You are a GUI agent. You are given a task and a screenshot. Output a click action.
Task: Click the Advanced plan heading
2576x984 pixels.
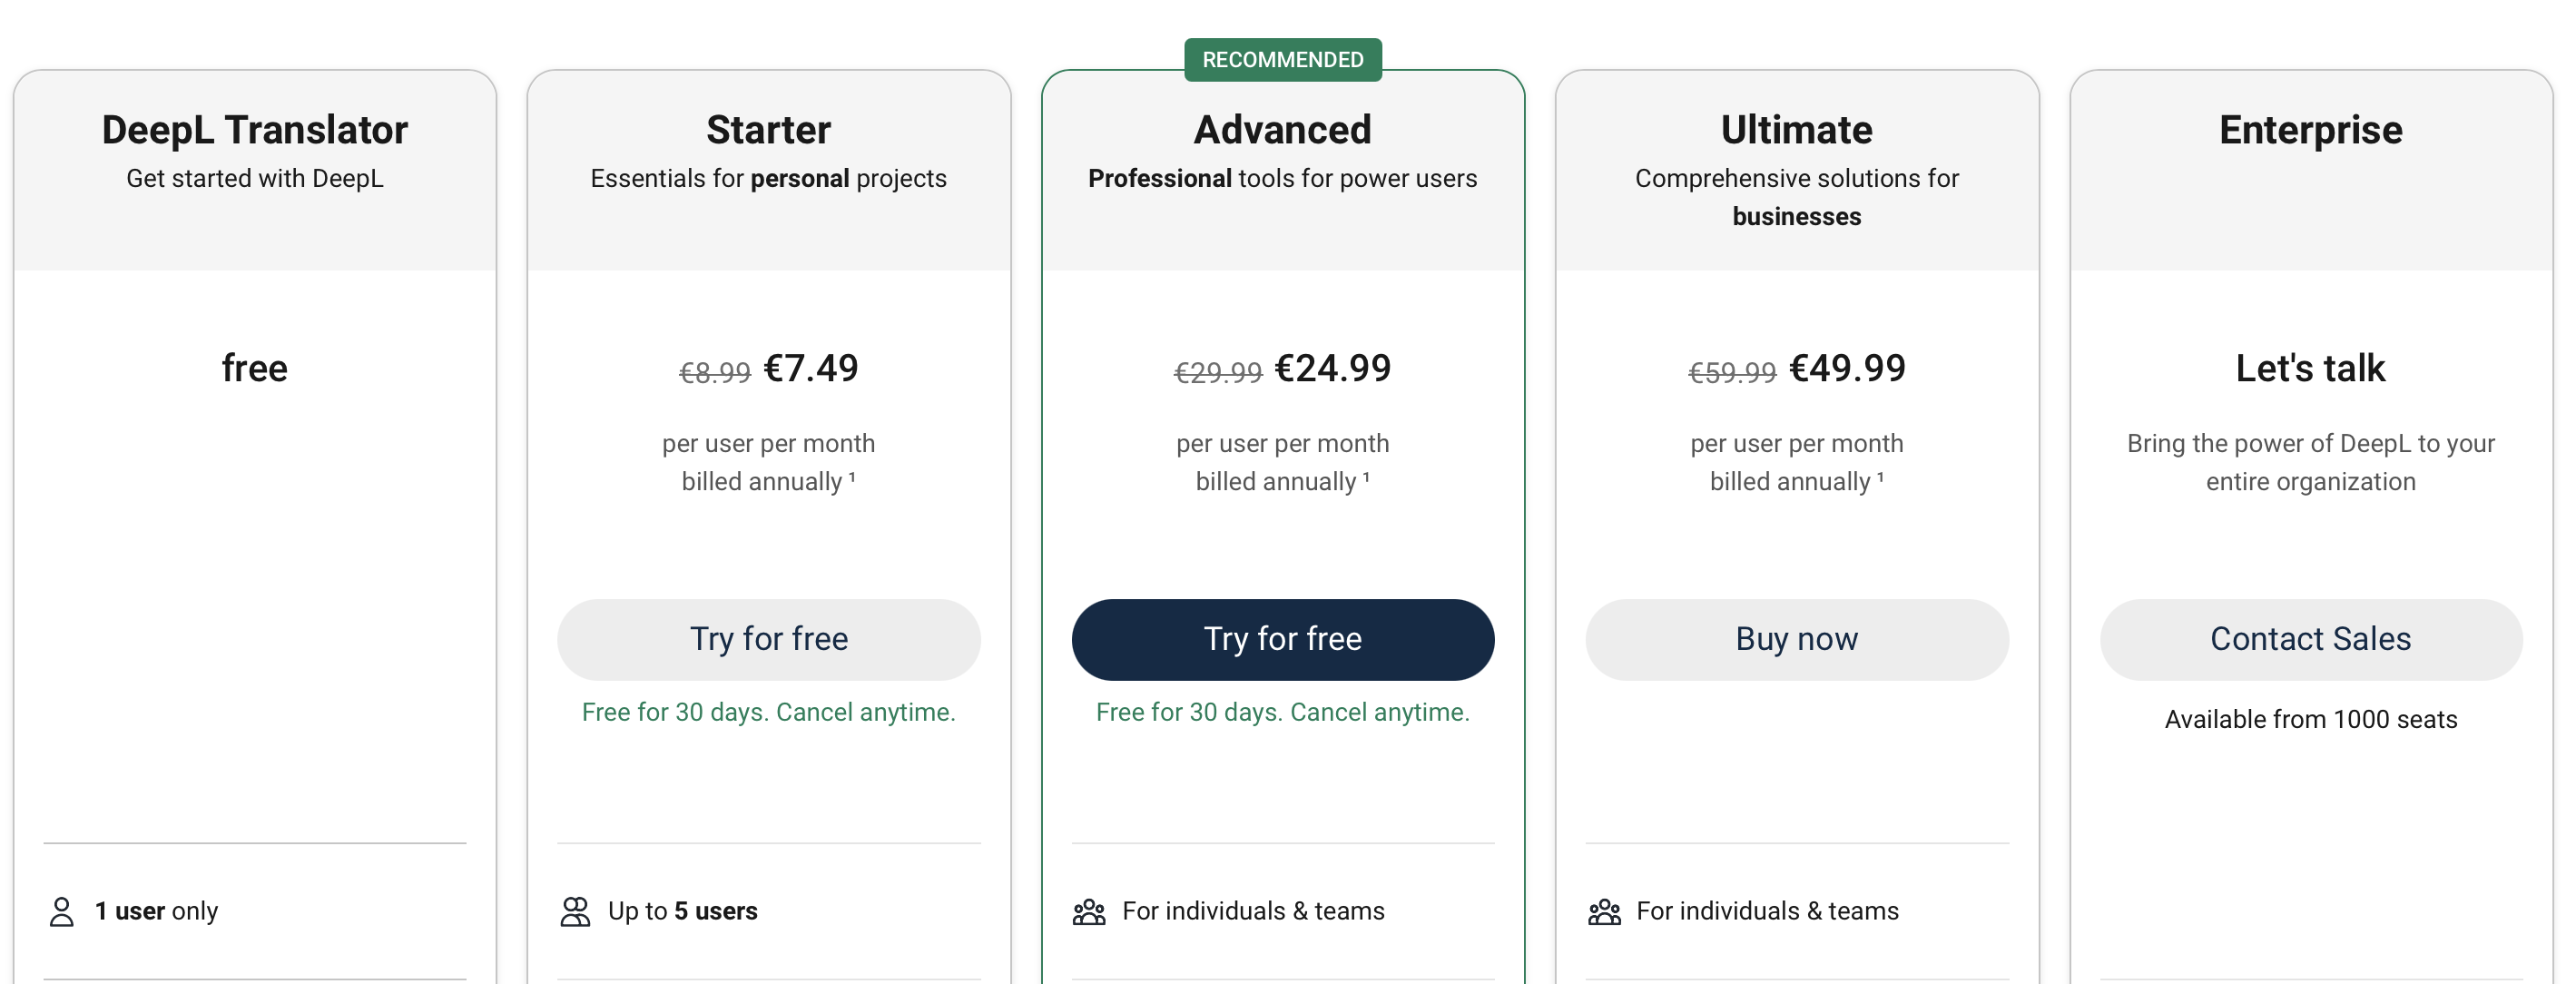coord(1282,130)
